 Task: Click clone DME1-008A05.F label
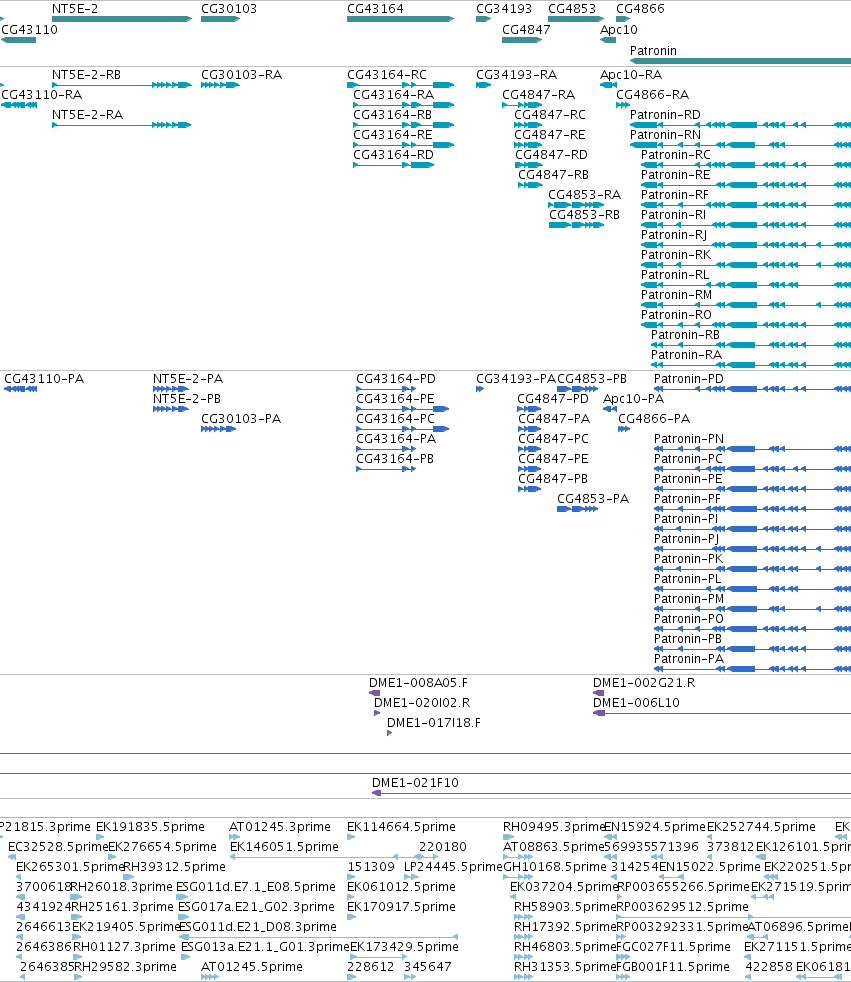pyautogui.click(x=418, y=683)
